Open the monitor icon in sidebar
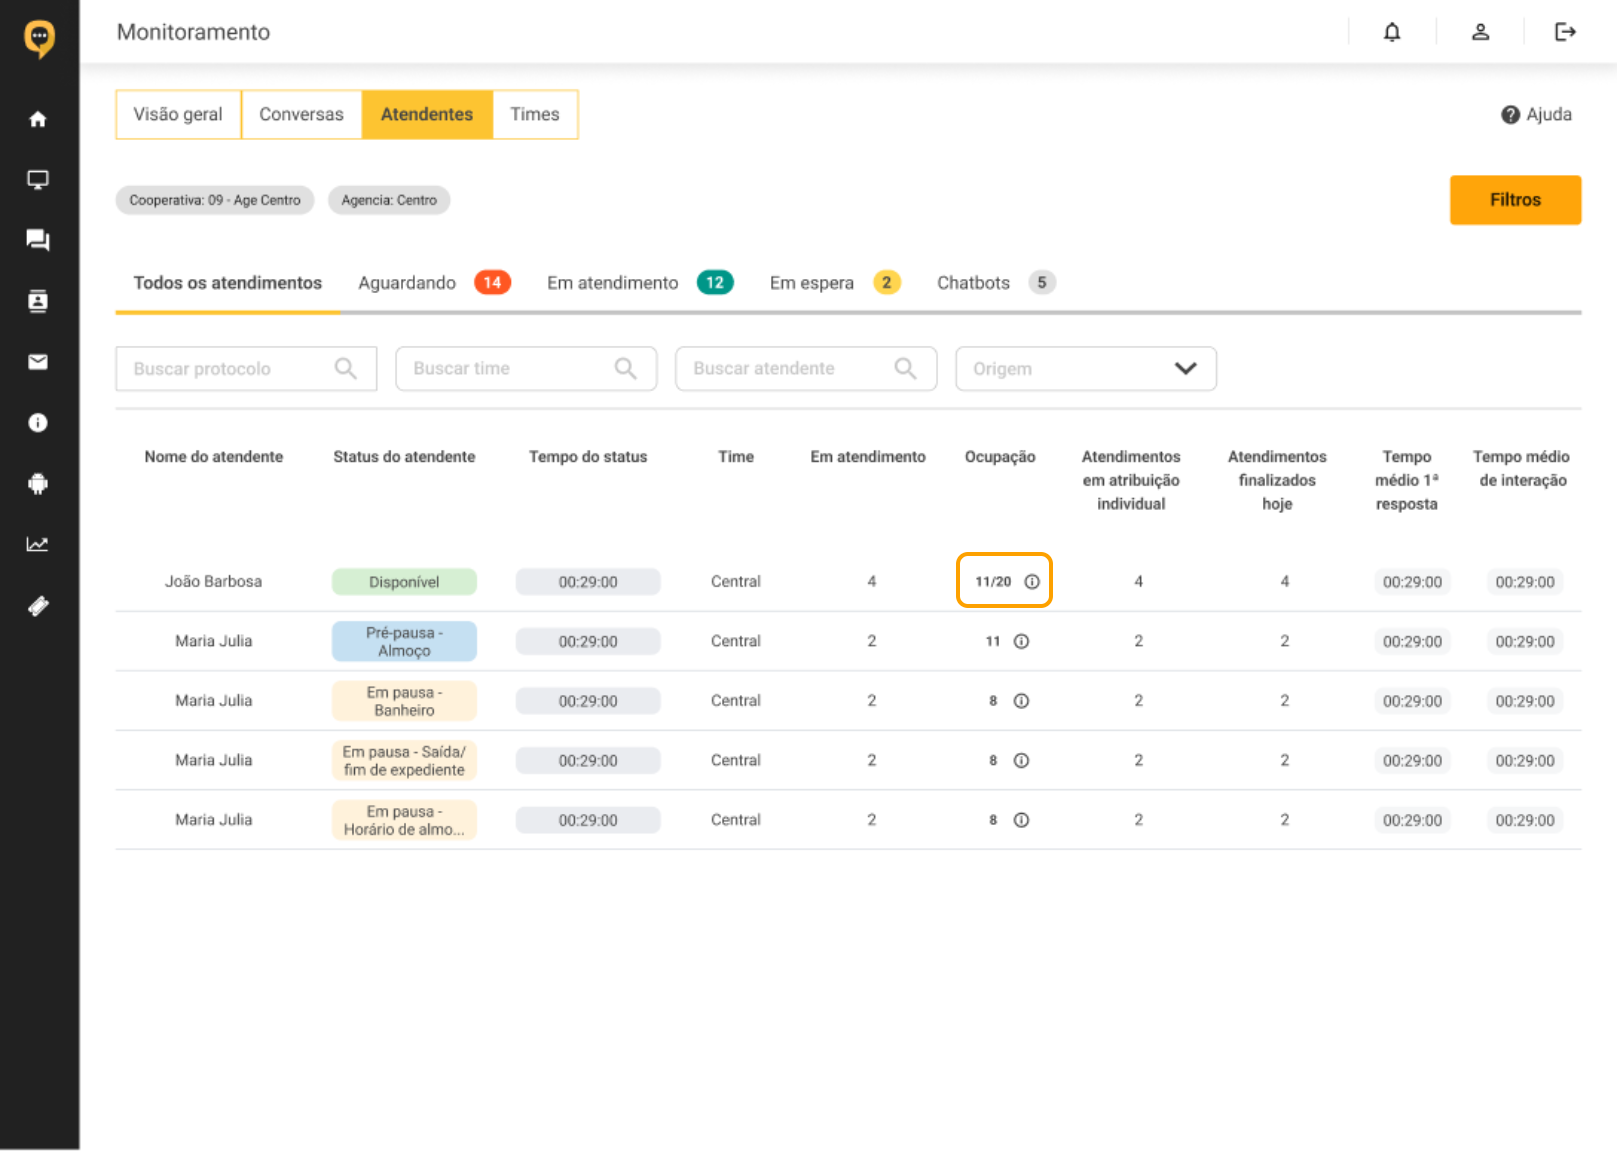This screenshot has height=1153, width=1617. [x=38, y=180]
